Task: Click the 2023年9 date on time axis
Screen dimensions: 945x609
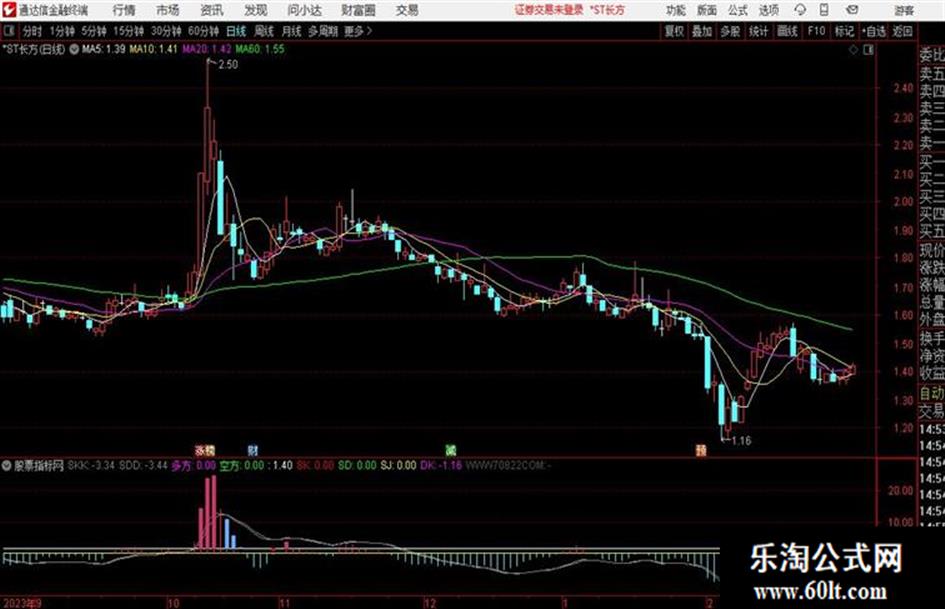Action: [22, 603]
